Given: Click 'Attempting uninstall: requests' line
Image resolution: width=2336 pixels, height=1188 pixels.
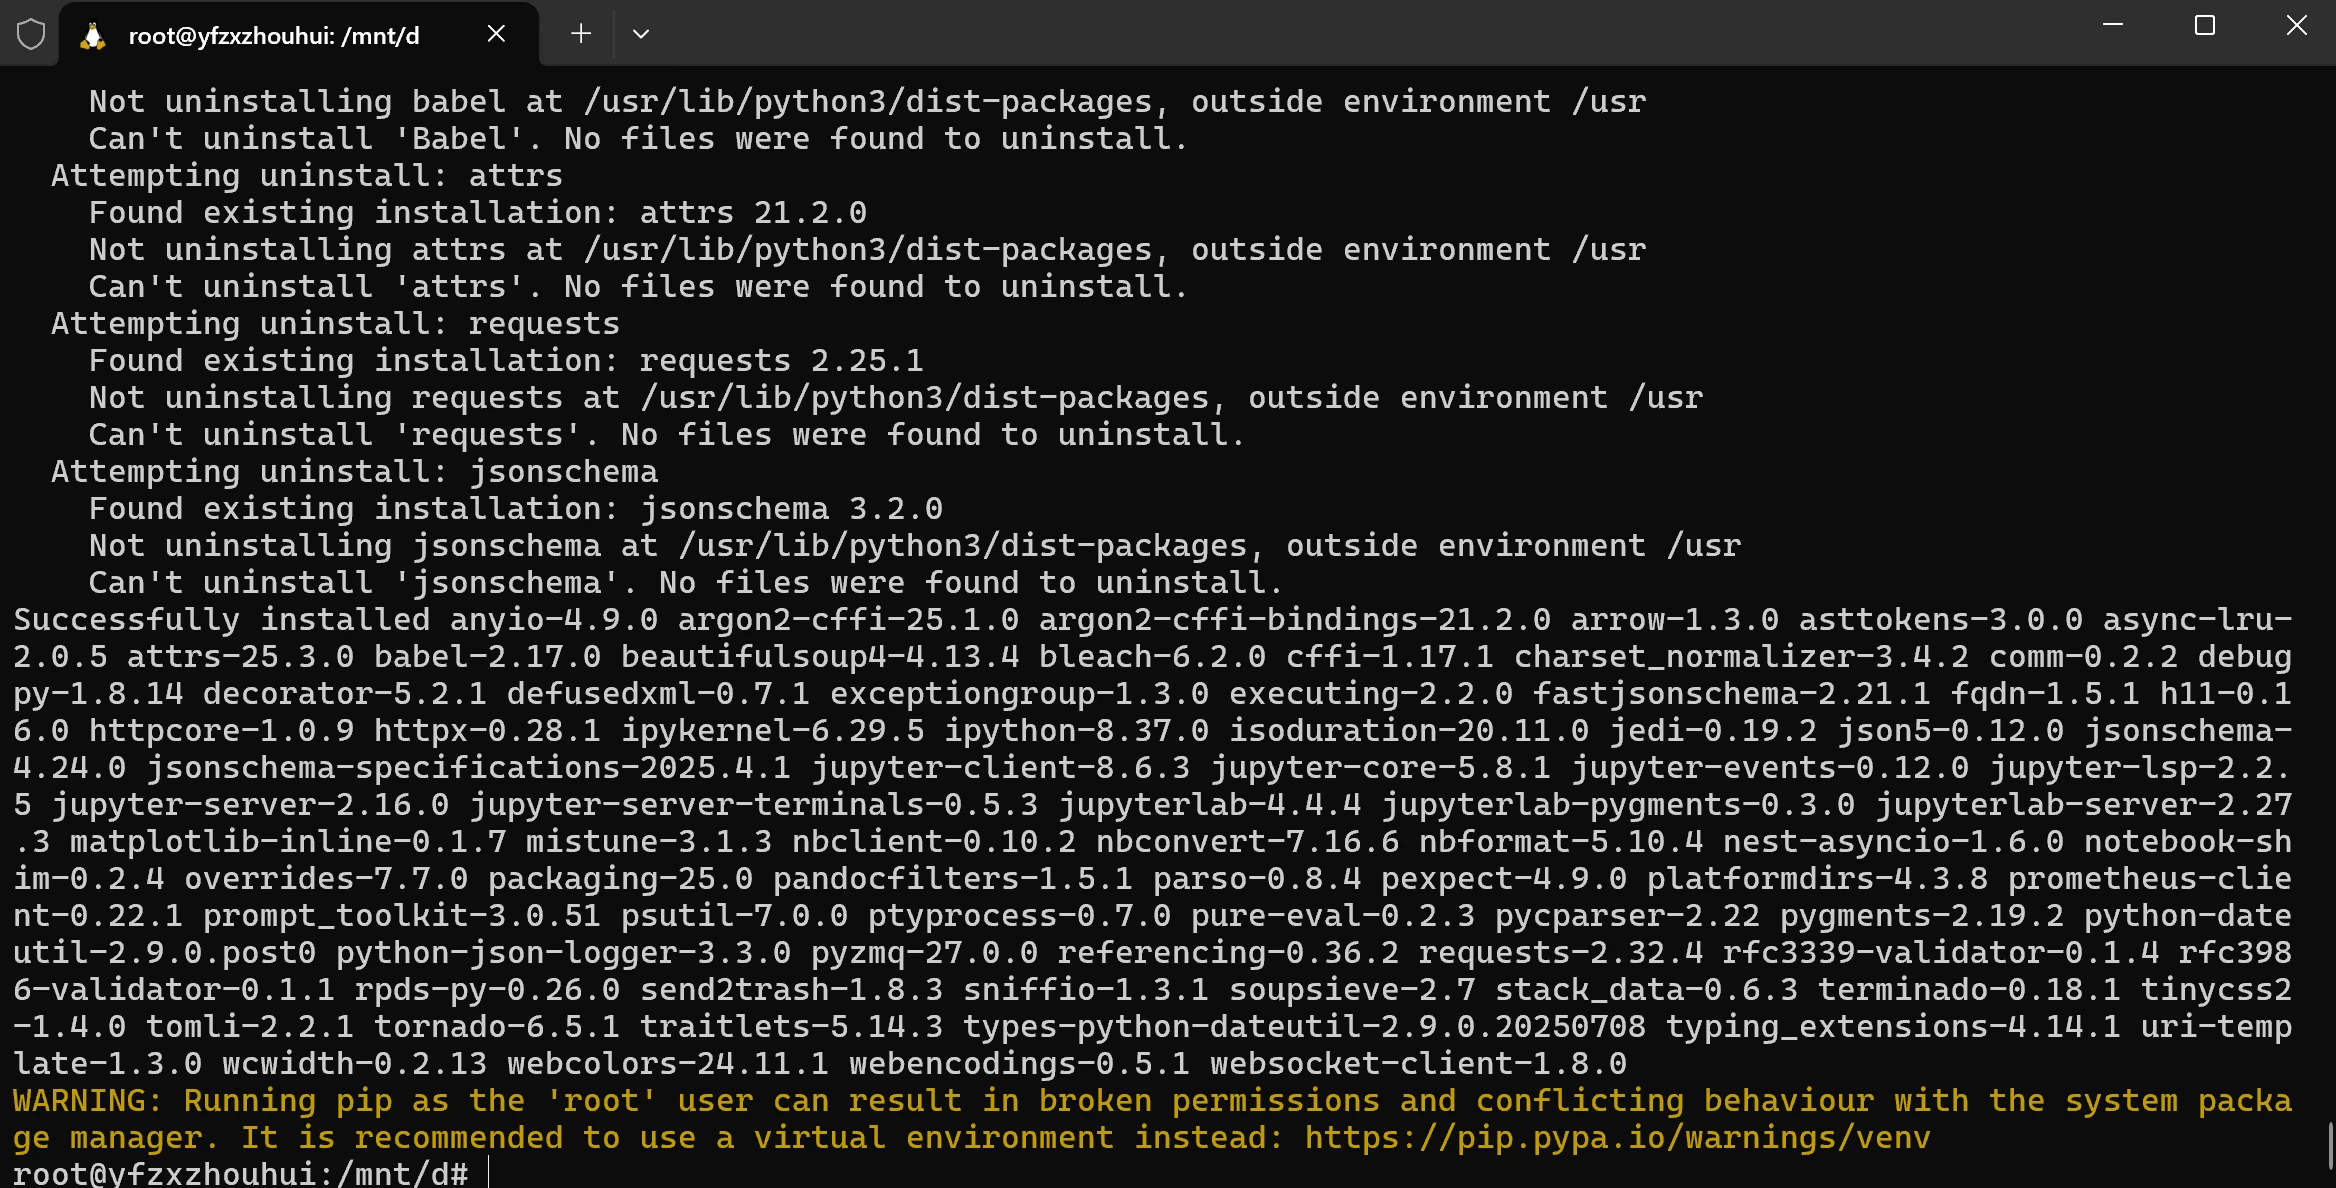Looking at the screenshot, I should [x=336, y=324].
